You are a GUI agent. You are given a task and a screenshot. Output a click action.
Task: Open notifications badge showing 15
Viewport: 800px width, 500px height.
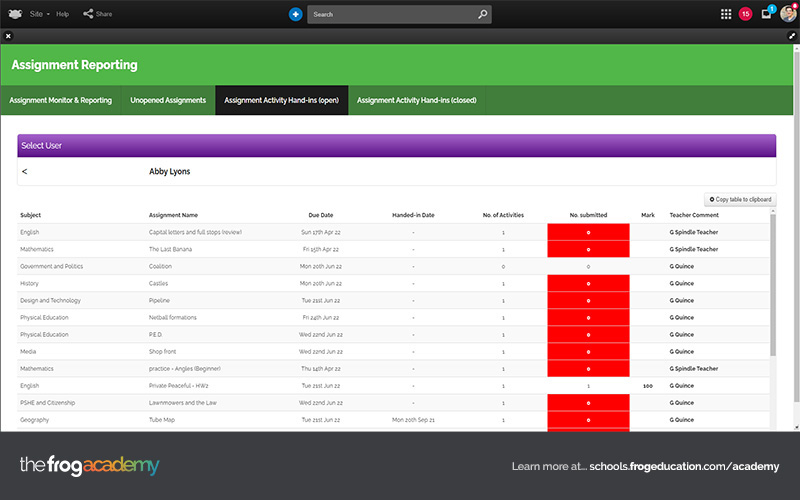tap(745, 14)
